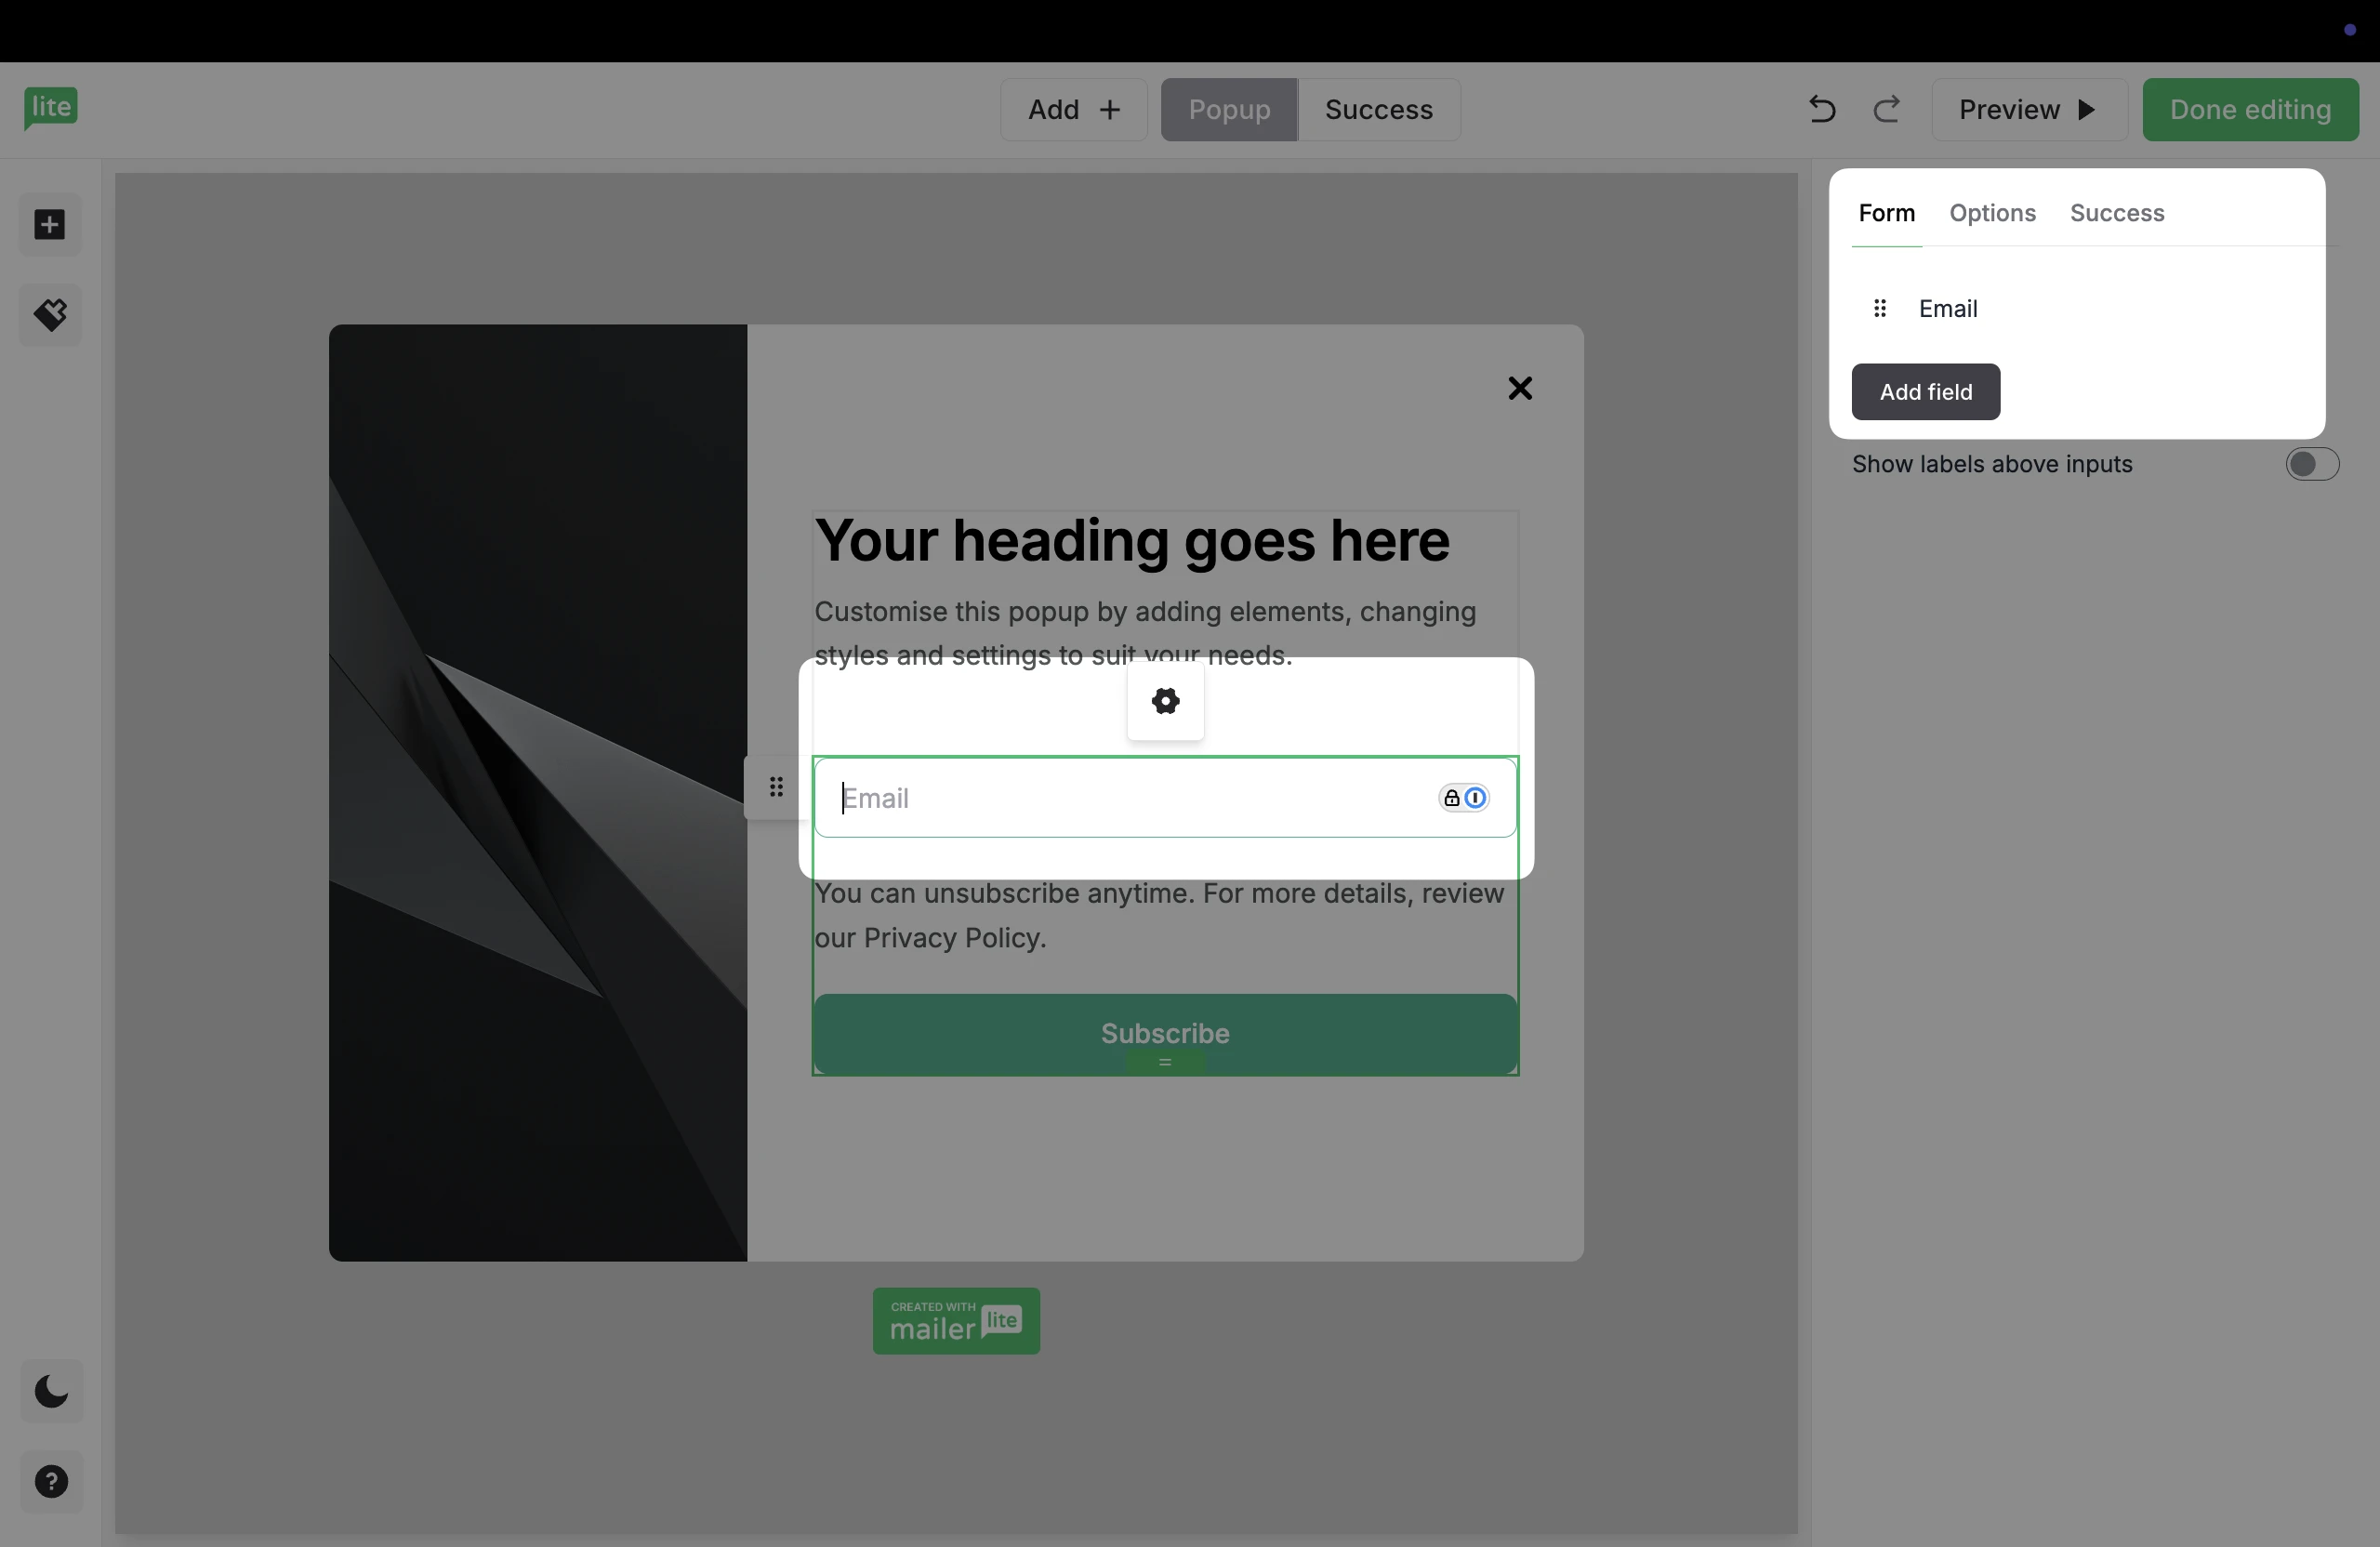Select the Success view in top bar
The height and width of the screenshot is (1547, 2380).
[x=1378, y=109]
